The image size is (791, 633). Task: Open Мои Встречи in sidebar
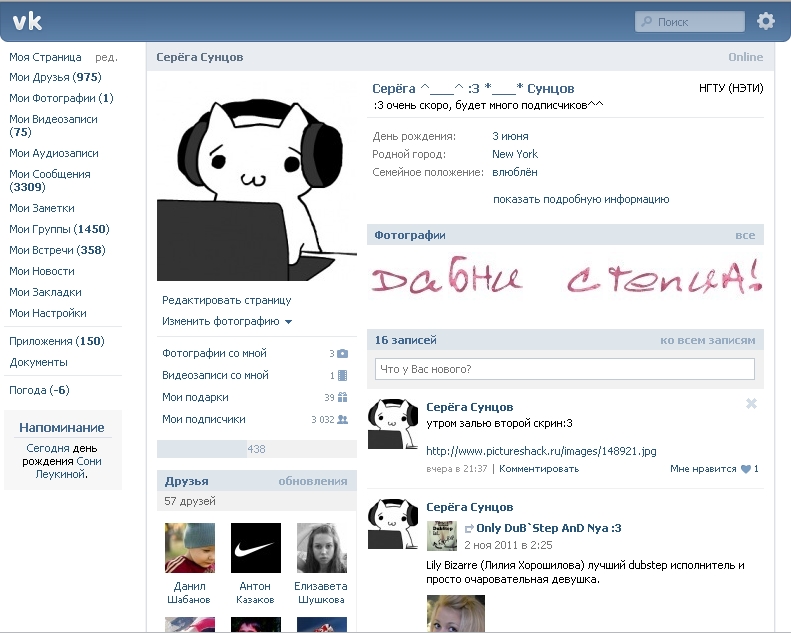pos(57,250)
